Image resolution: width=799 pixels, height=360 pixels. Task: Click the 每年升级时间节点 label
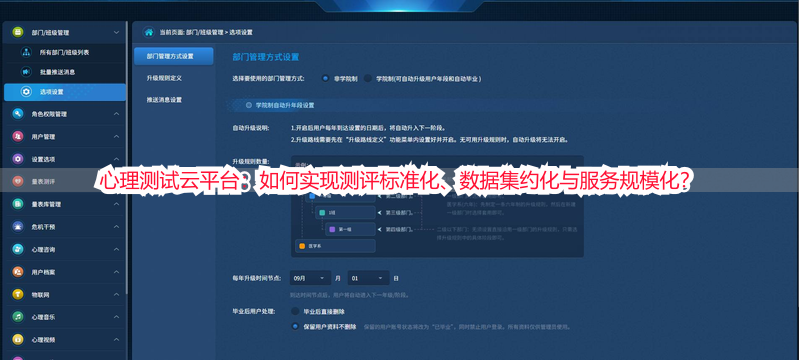click(x=256, y=278)
